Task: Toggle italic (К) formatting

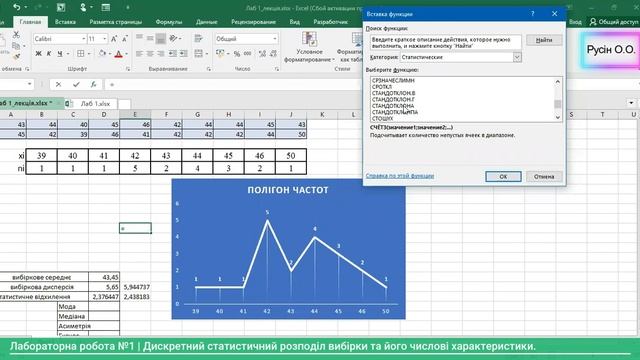Action: tap(49, 53)
